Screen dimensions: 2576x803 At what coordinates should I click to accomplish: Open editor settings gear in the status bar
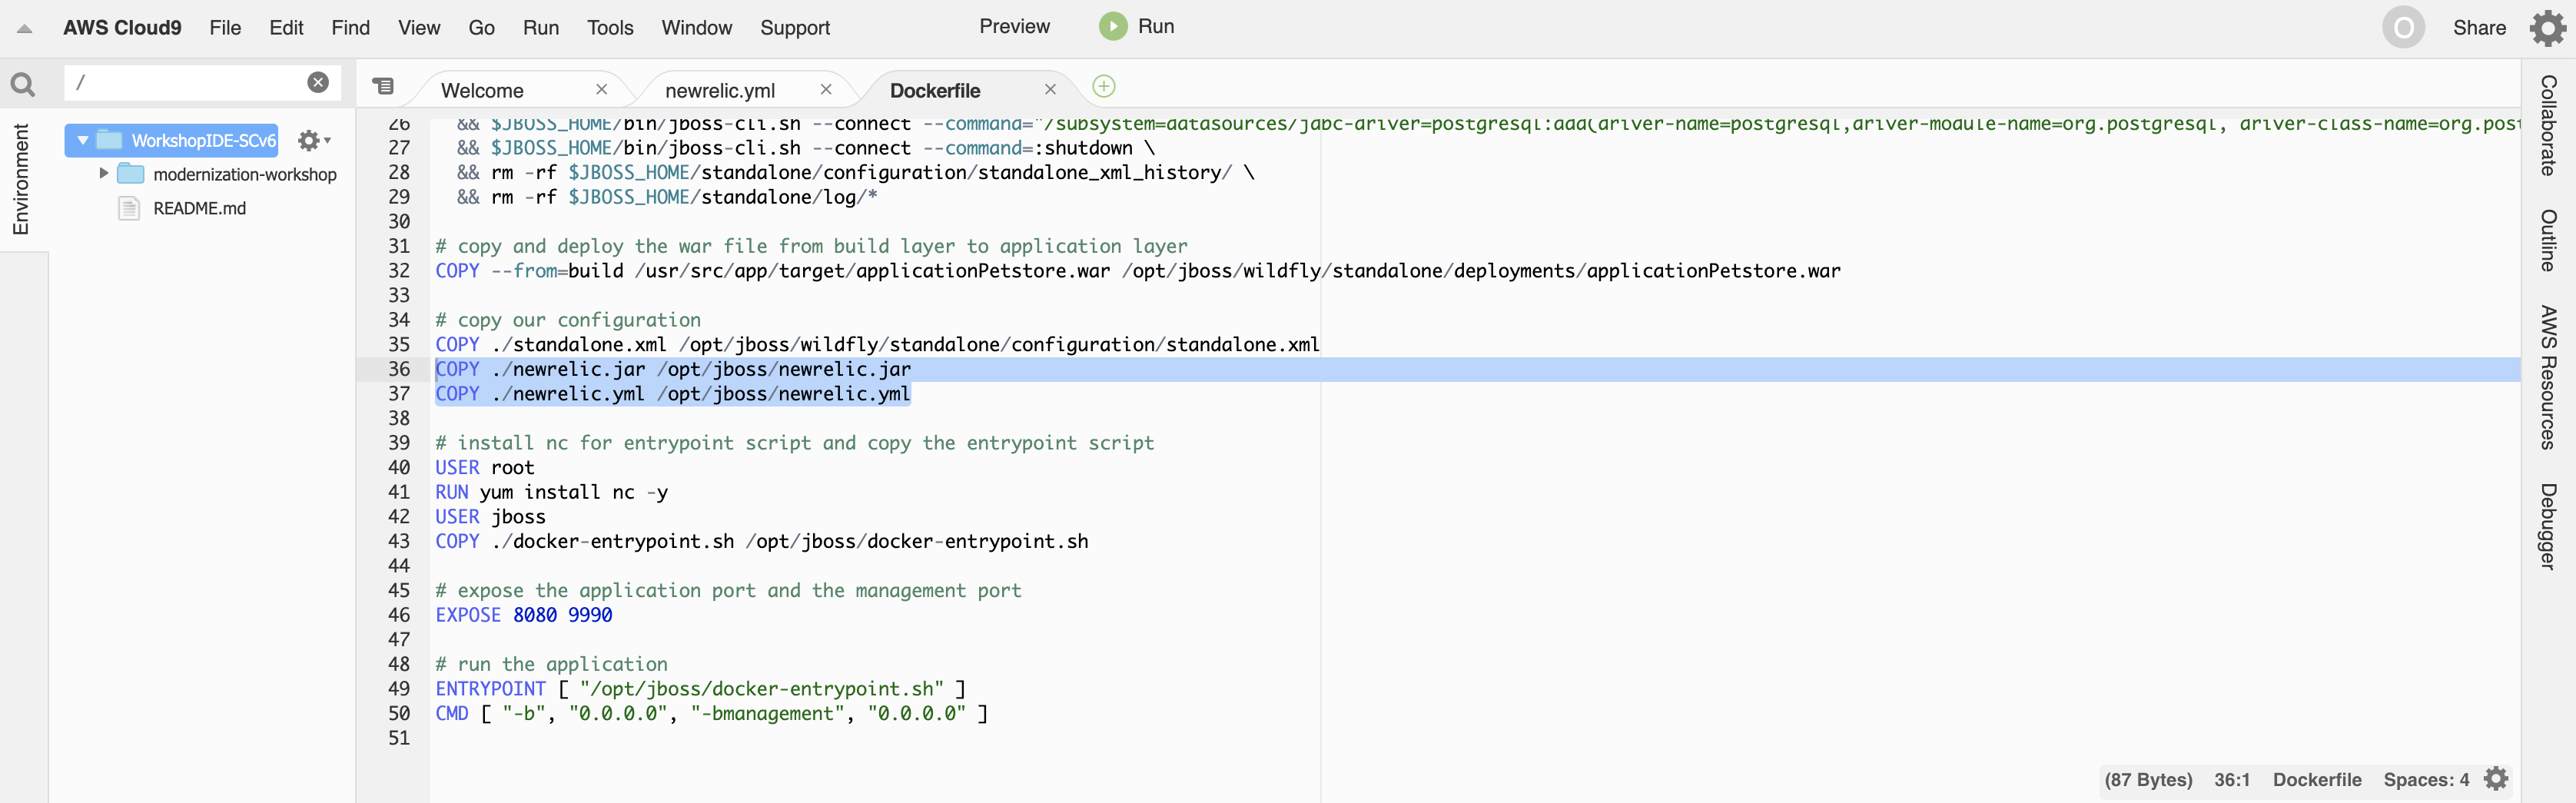tap(2496, 779)
